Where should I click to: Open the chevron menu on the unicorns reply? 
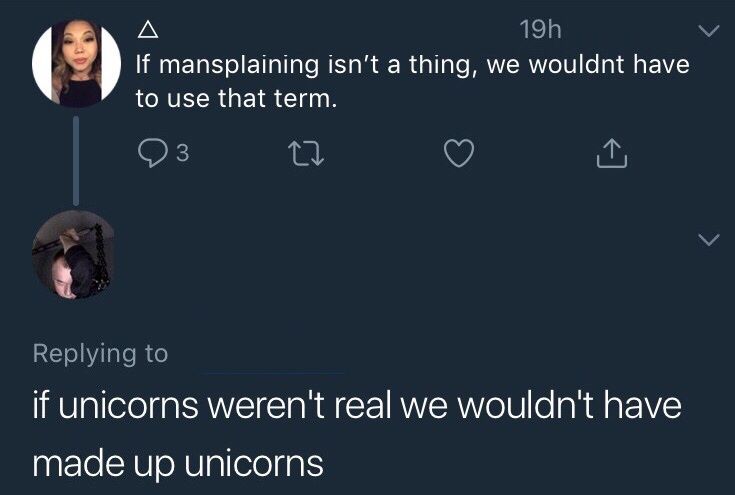click(x=708, y=239)
